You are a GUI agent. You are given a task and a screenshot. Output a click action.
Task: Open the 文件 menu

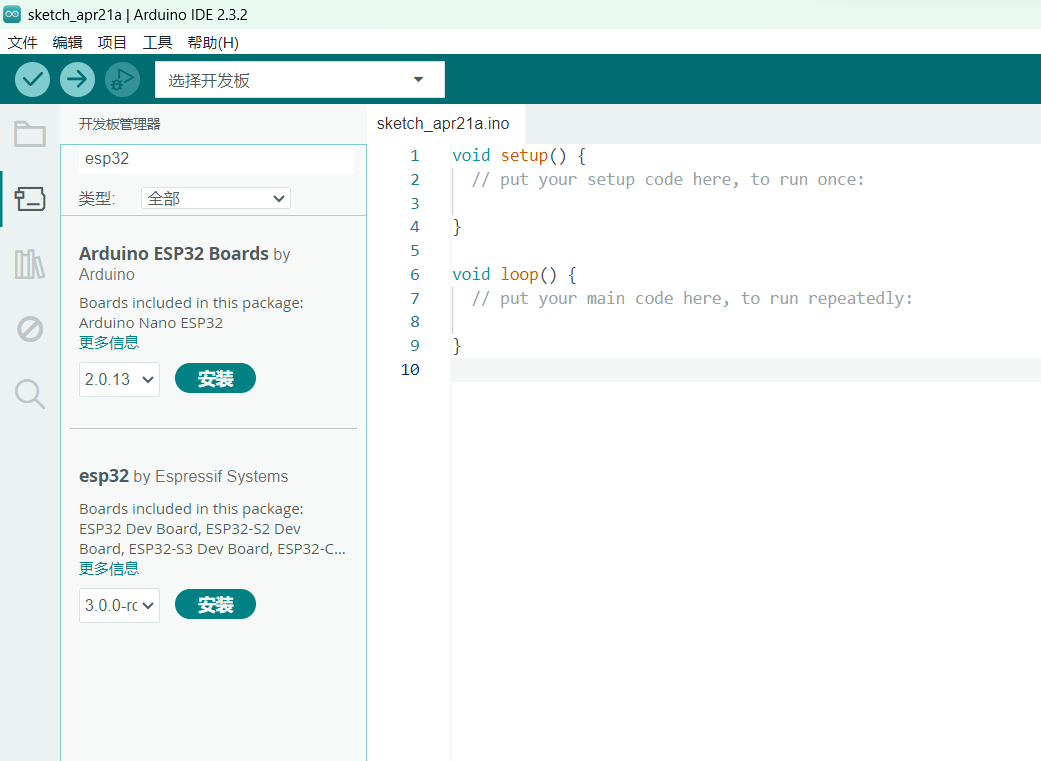click(23, 42)
